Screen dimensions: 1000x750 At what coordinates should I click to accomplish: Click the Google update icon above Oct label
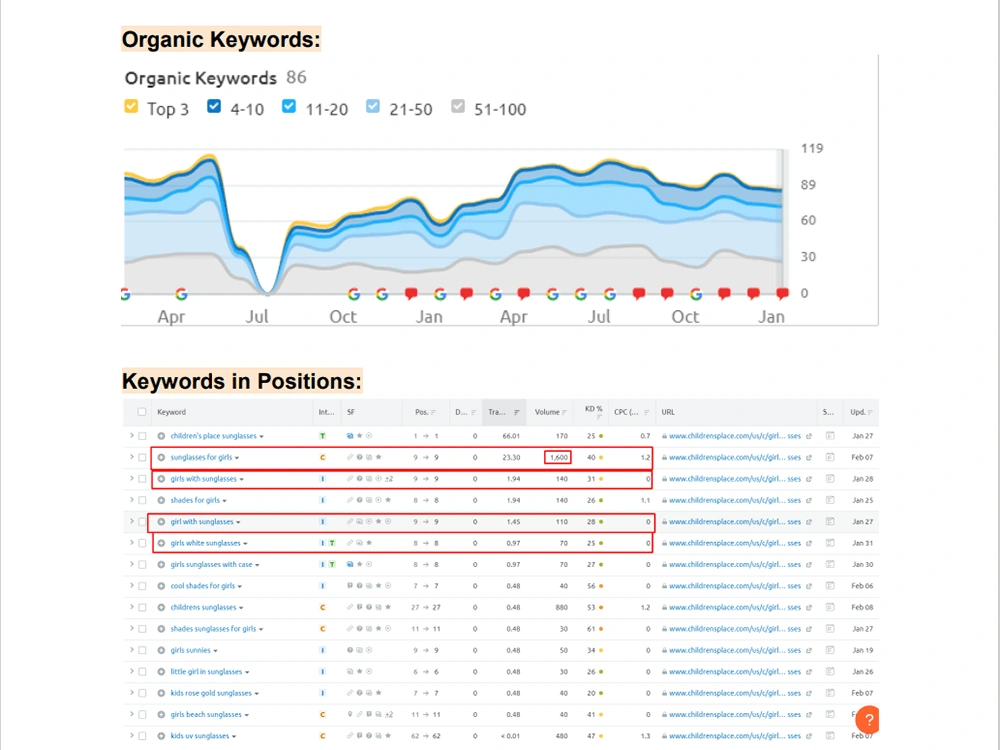coord(354,294)
